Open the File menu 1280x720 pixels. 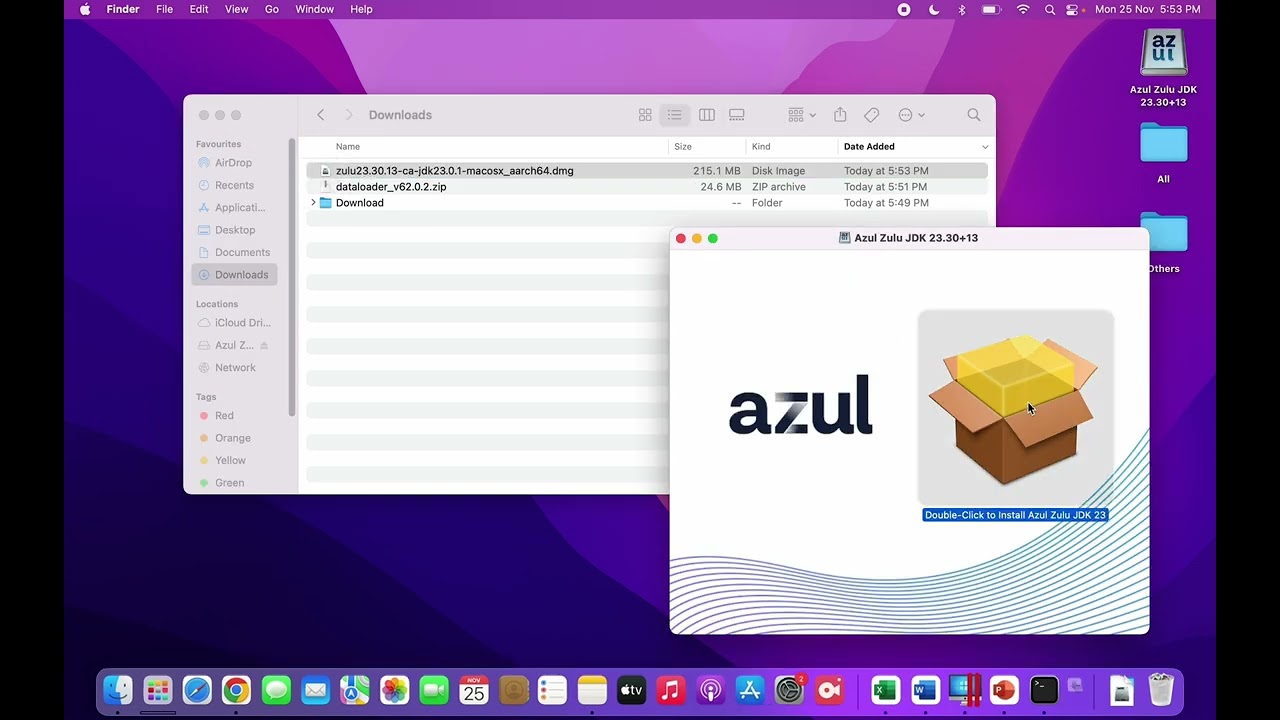click(164, 9)
